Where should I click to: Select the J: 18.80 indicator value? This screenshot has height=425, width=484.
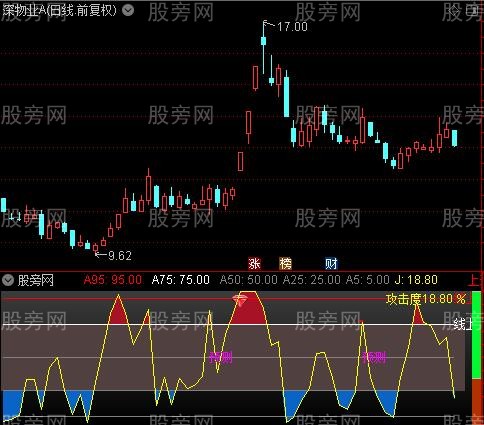[416, 280]
